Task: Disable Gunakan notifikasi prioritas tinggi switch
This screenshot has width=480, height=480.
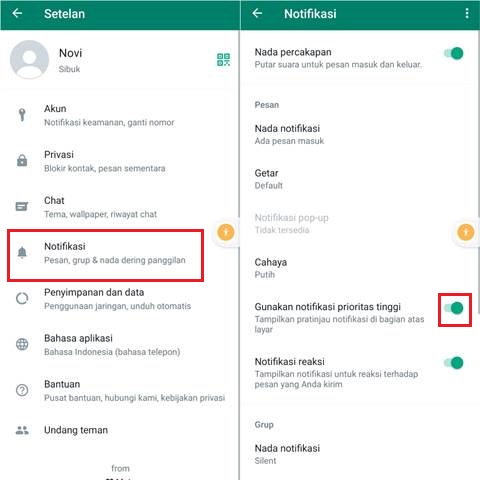Action: click(x=454, y=308)
